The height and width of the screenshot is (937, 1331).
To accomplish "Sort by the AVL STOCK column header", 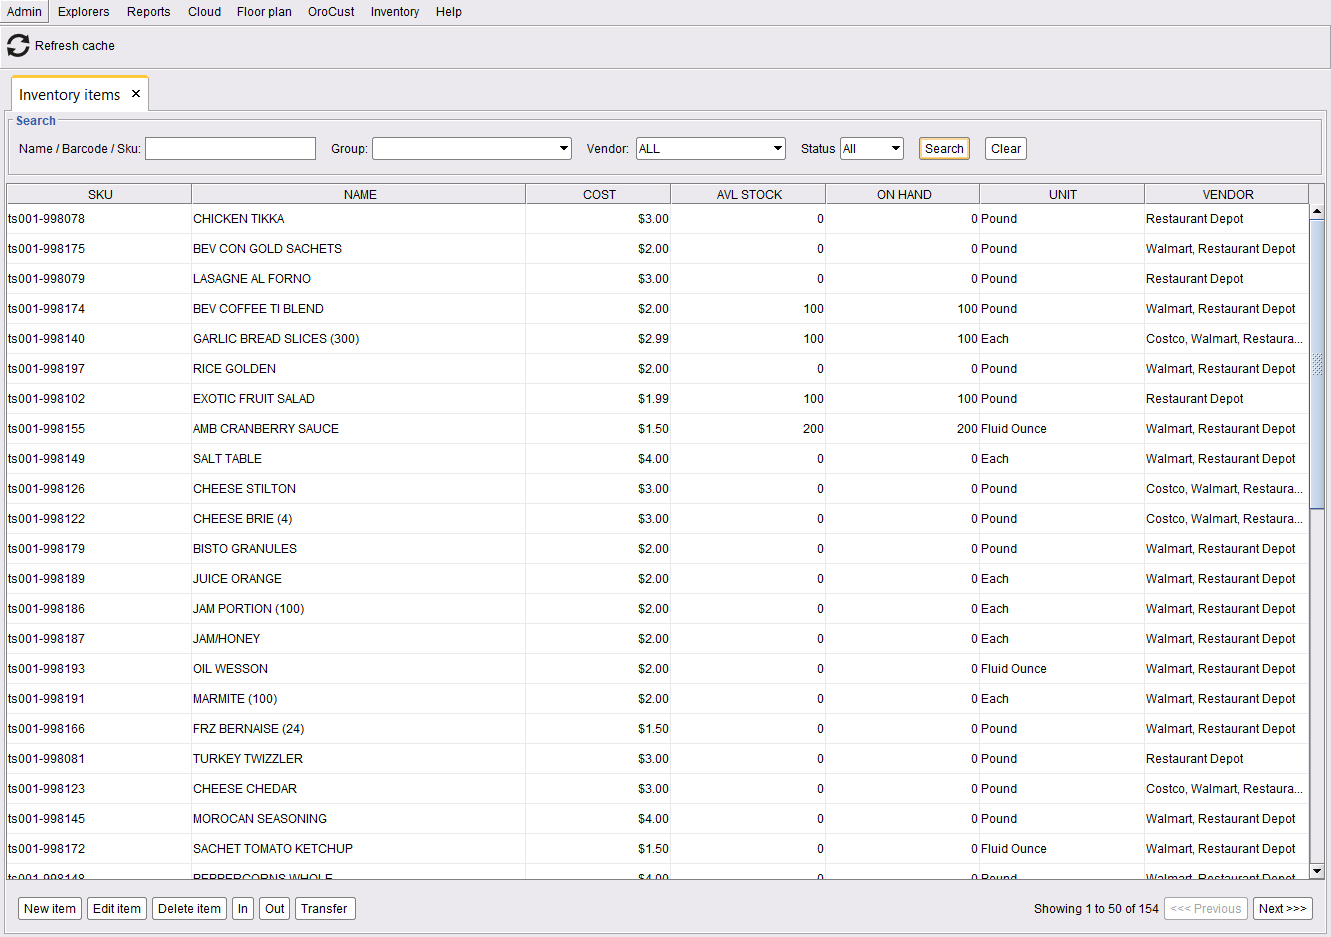I will (x=749, y=195).
